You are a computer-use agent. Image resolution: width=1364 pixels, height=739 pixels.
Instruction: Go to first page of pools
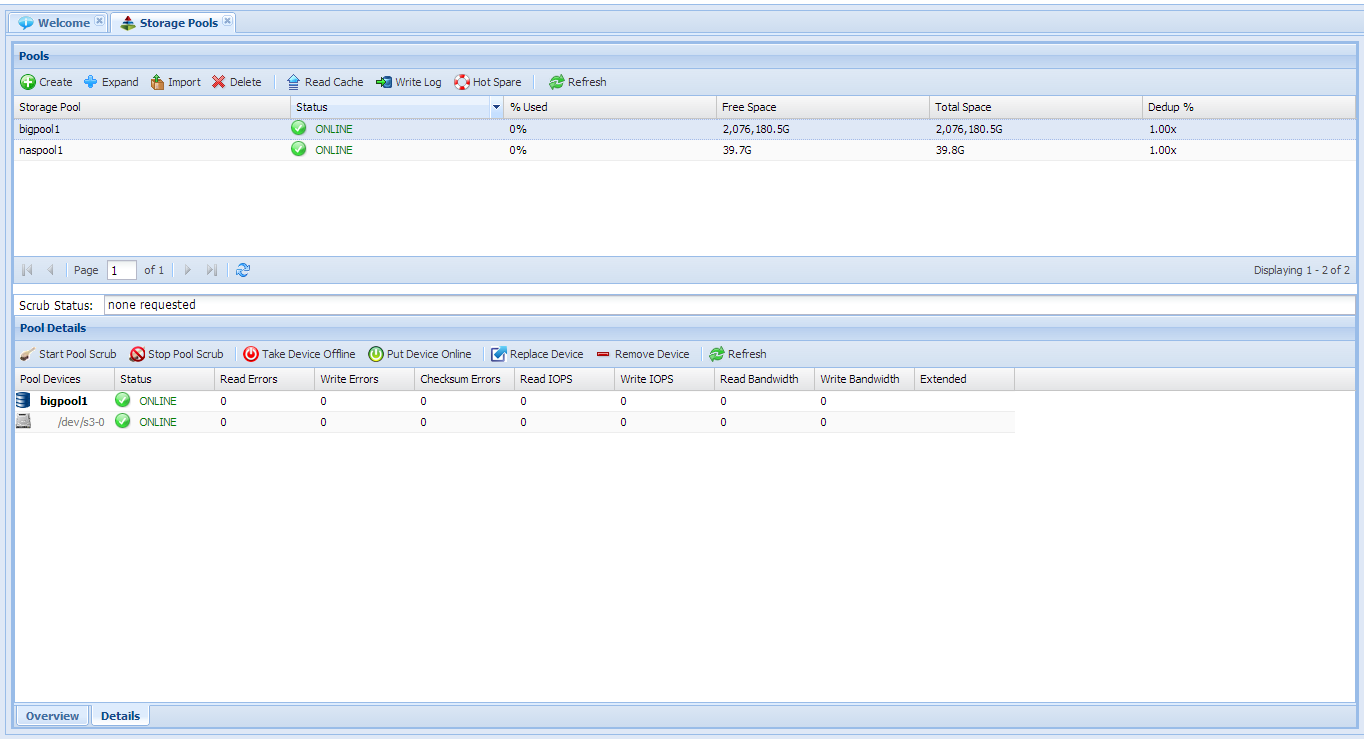tap(27, 270)
